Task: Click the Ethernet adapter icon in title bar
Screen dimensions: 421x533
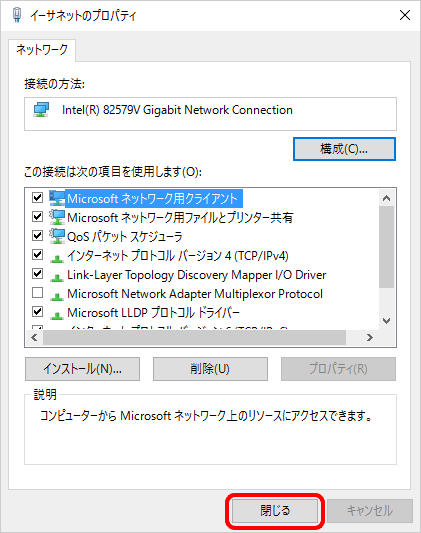Action: point(17,15)
